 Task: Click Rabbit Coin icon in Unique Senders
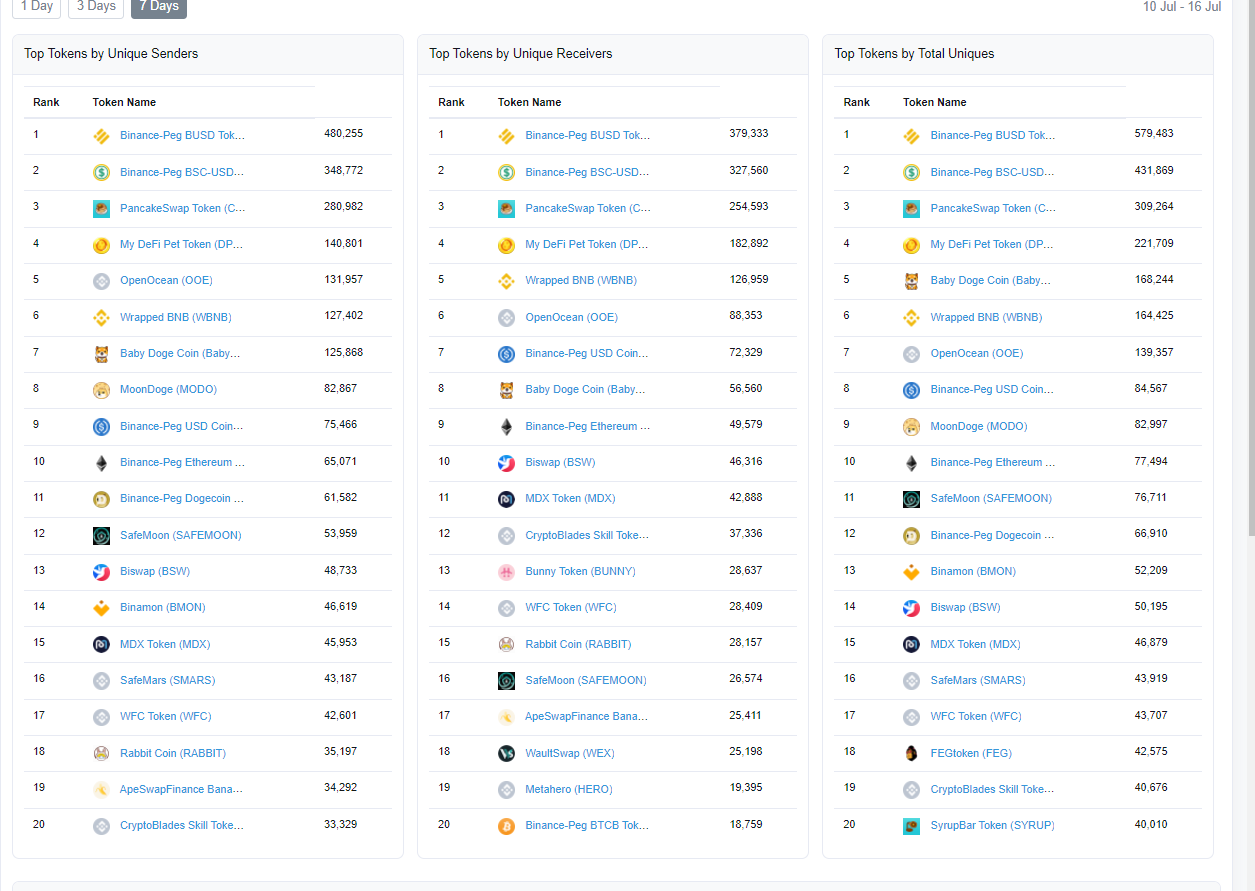point(101,753)
